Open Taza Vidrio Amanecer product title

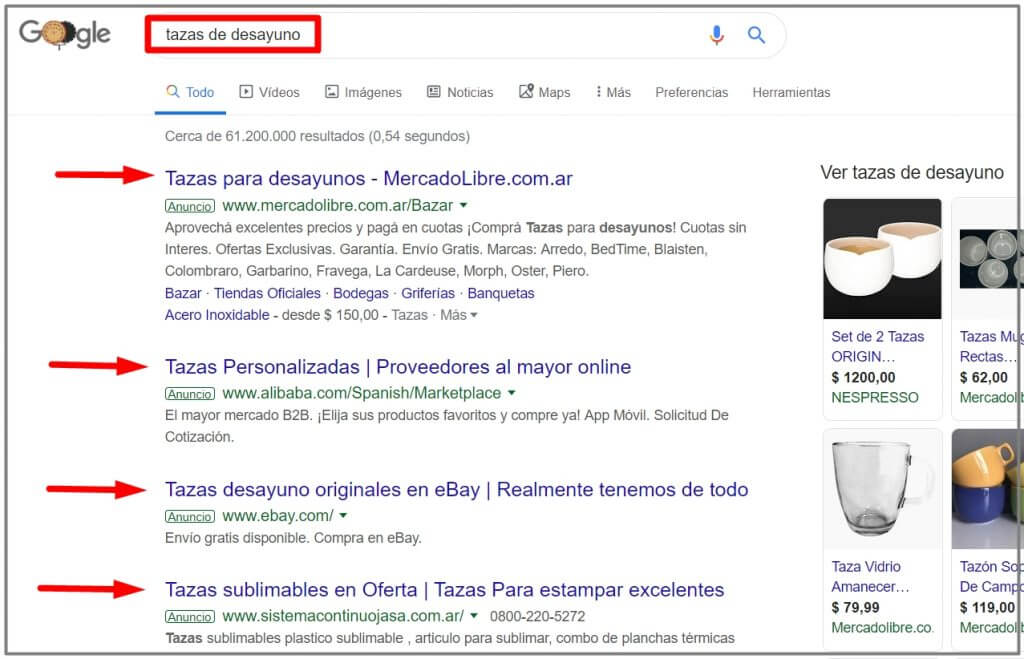870,576
